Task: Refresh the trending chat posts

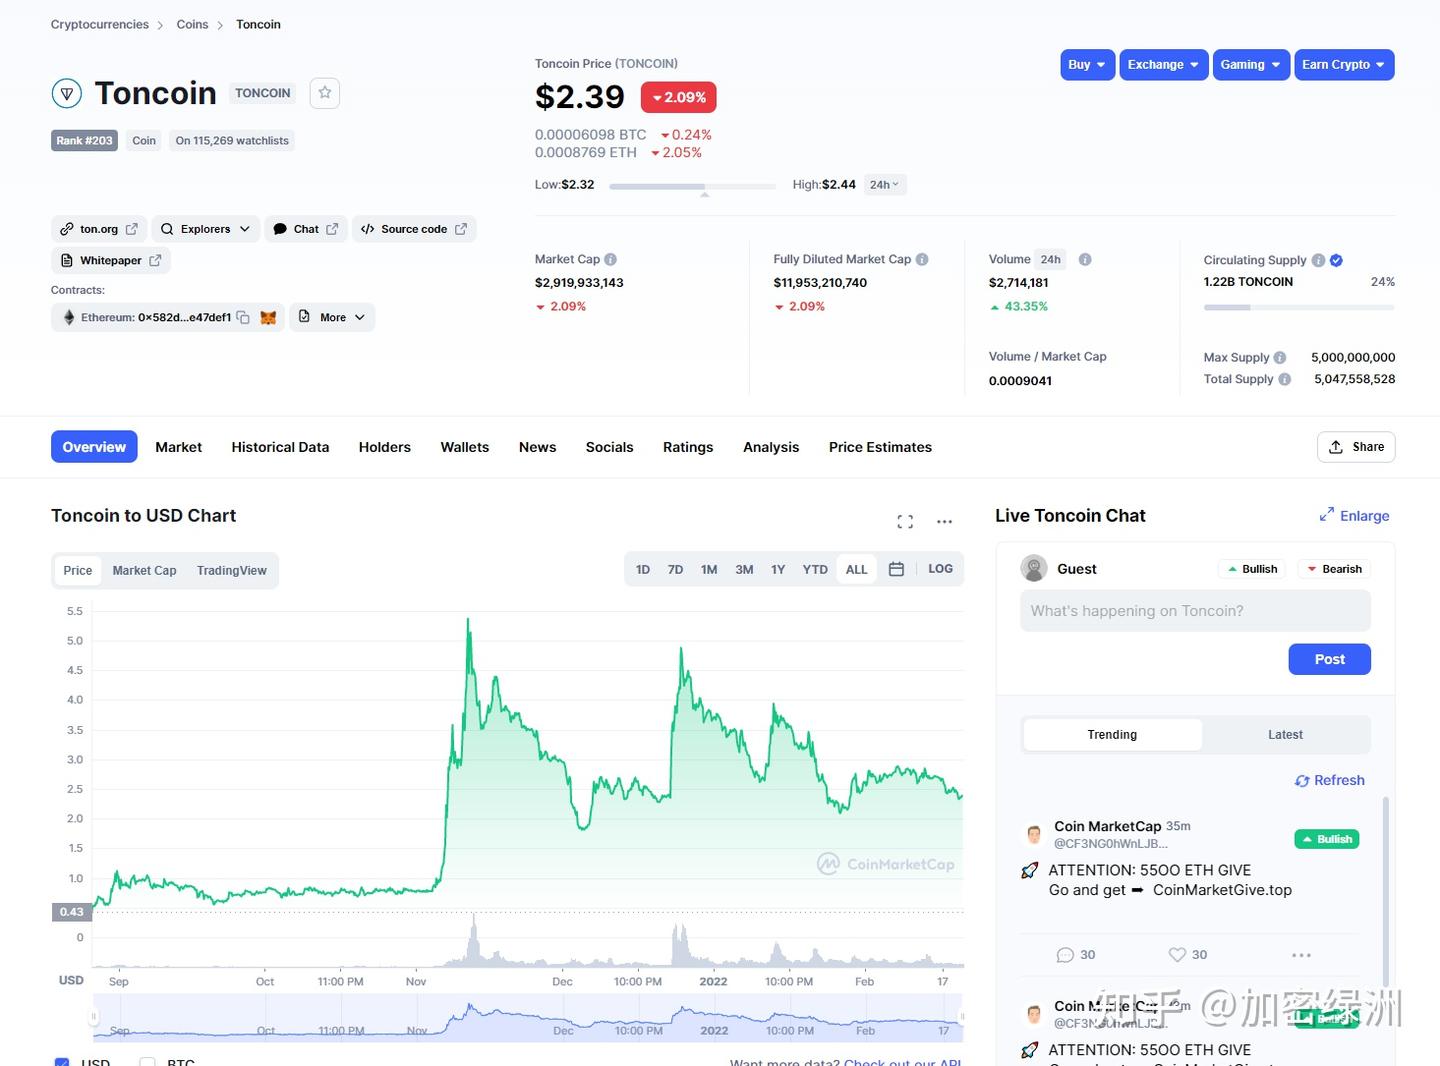Action: pos(1329,780)
